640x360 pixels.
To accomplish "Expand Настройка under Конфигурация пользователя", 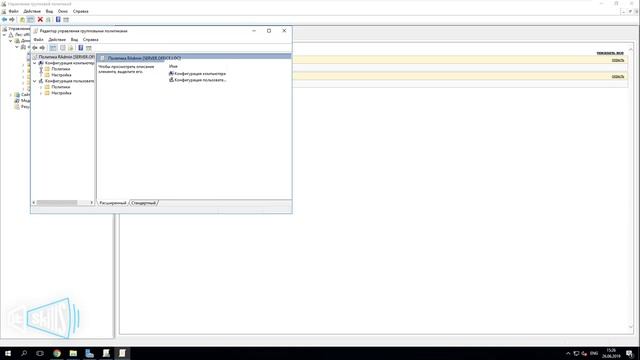I will tap(41, 93).
